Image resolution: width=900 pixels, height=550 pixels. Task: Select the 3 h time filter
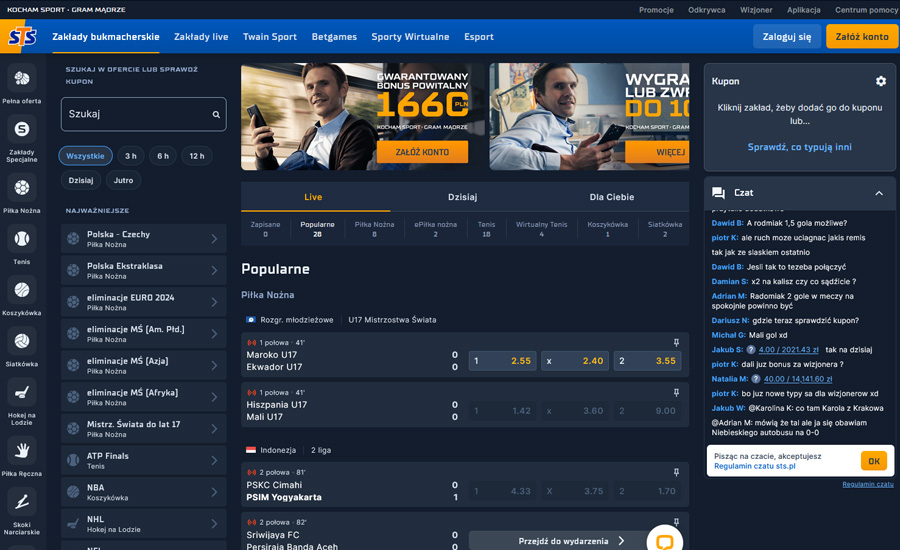(x=131, y=156)
